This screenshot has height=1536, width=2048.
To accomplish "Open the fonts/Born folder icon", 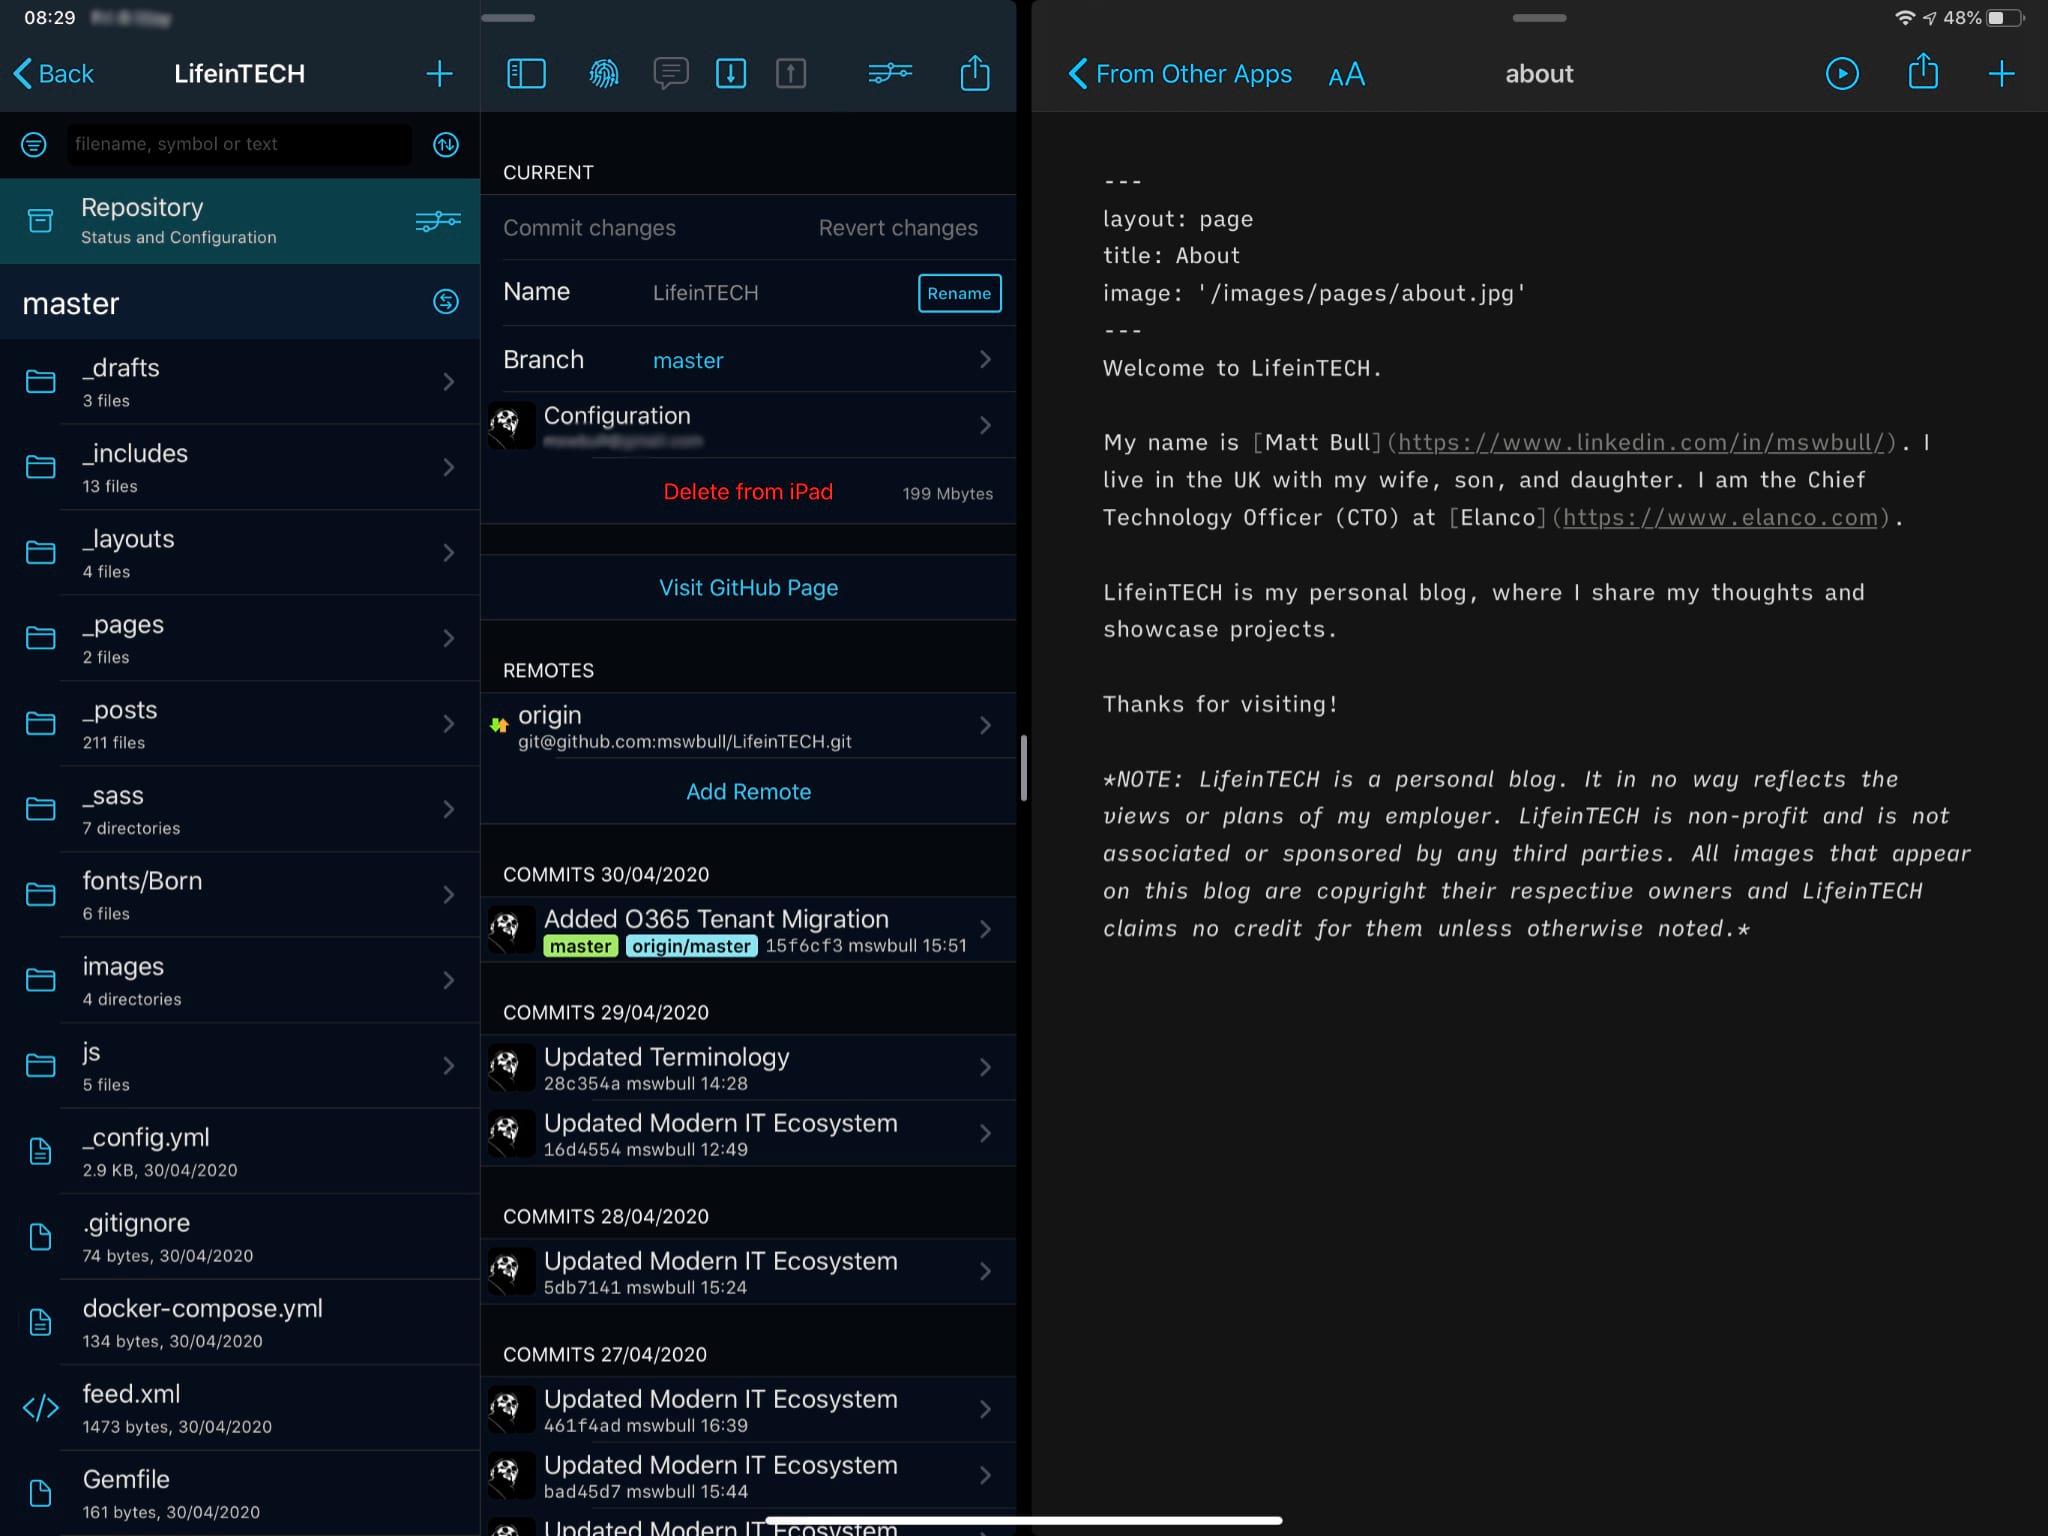I will (40, 894).
